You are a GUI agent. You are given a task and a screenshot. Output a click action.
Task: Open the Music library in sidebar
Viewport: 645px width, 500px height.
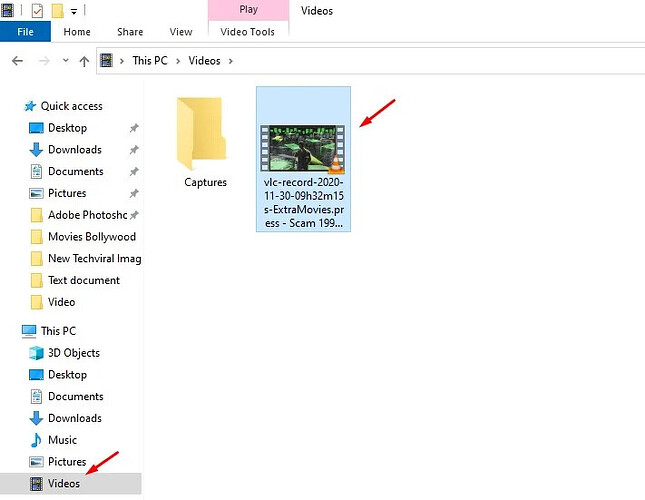[62, 440]
